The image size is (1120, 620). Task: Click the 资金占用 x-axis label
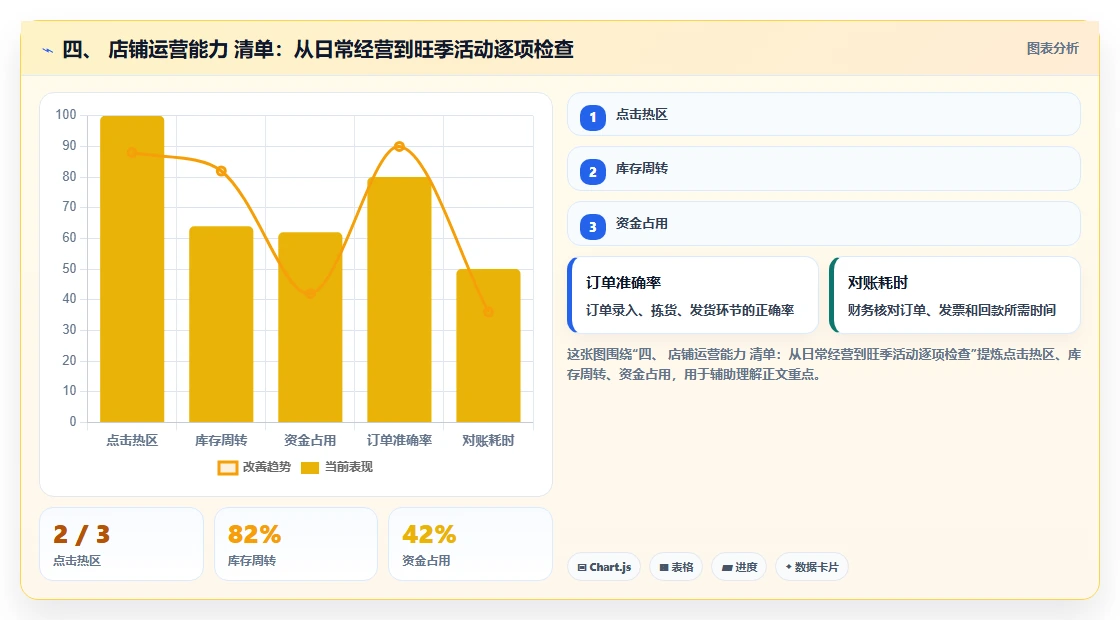(x=310, y=441)
